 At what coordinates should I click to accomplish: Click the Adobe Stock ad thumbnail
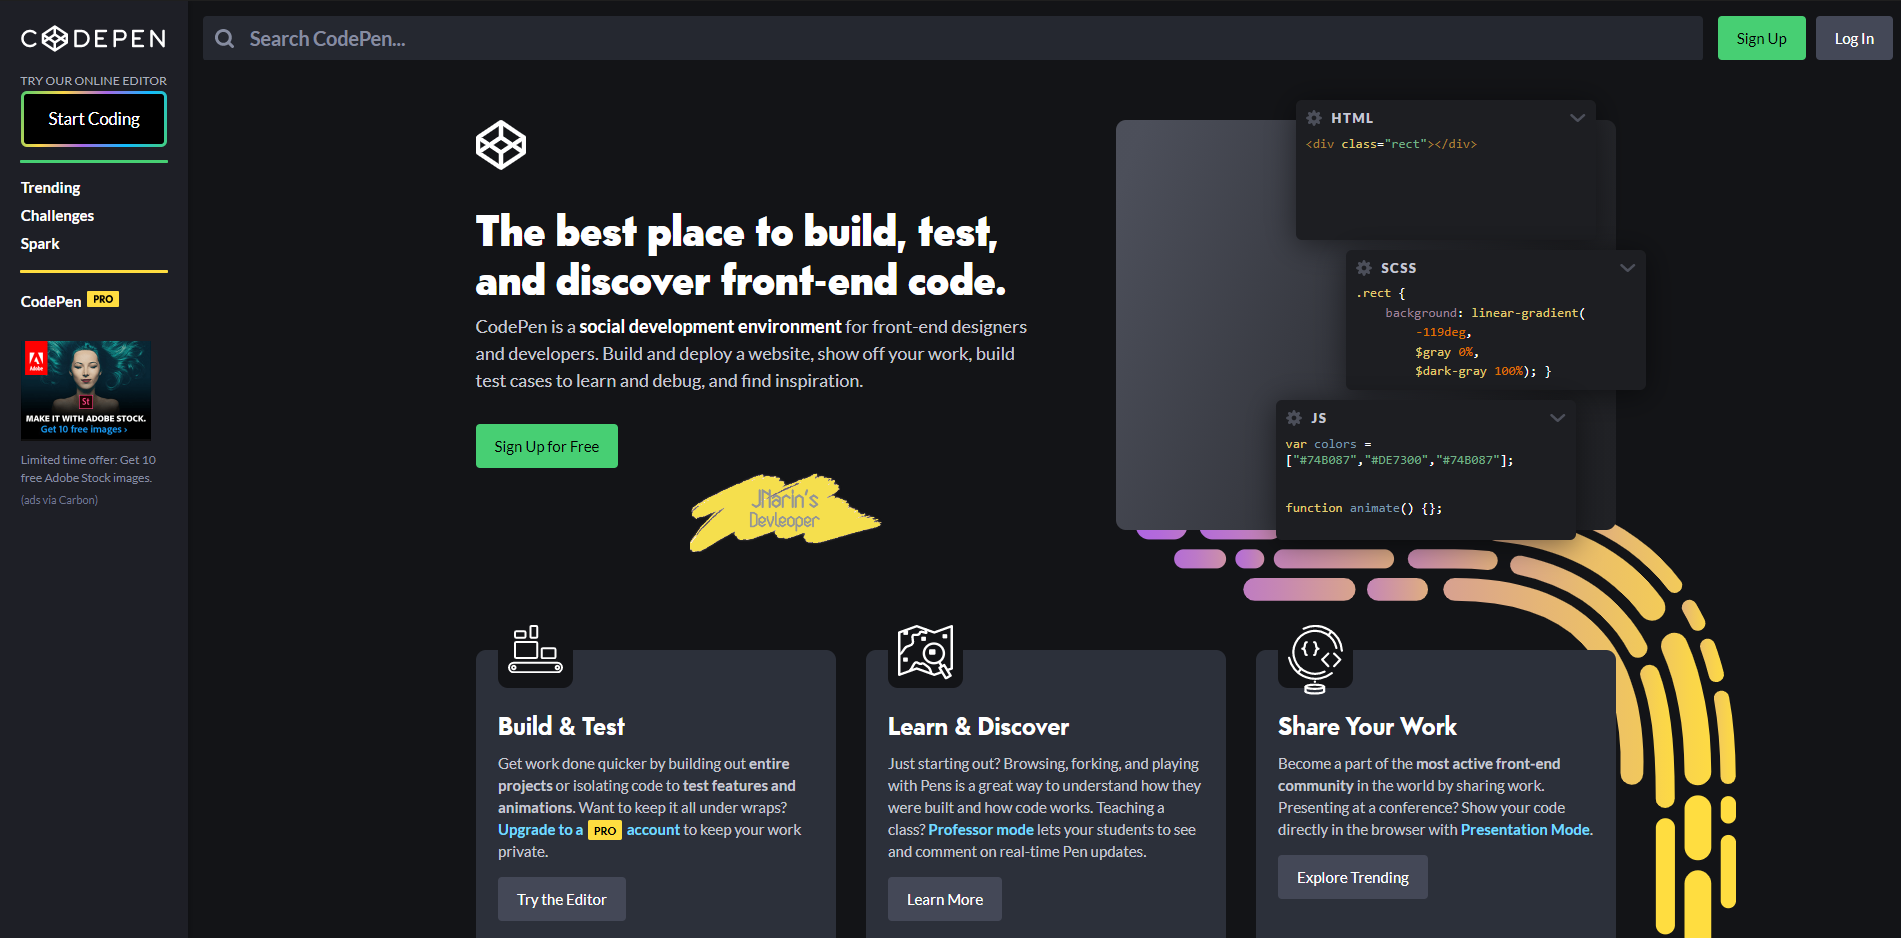tap(86, 390)
